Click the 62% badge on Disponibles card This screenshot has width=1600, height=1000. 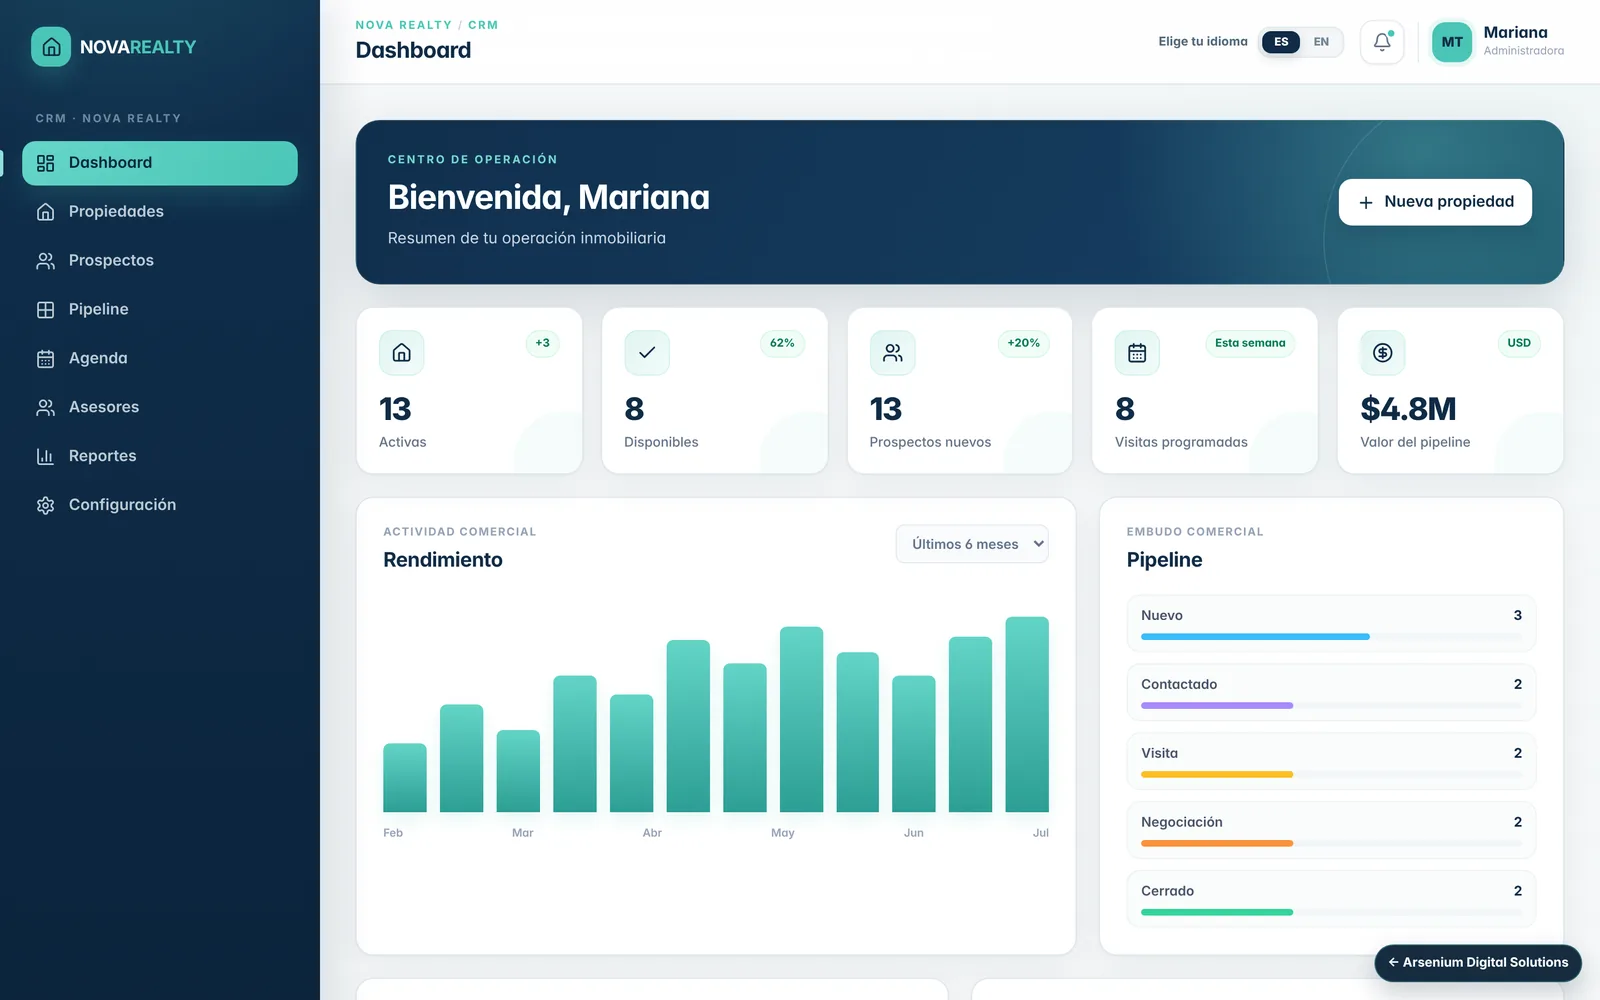tap(782, 343)
